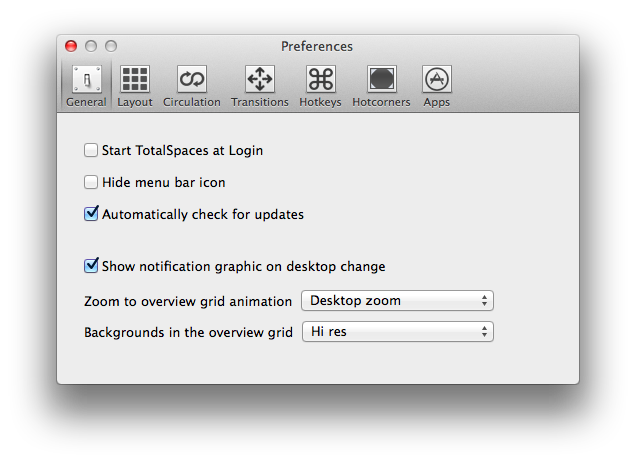Expand the Hi res backgrounds dropdown
636x463 pixels.
click(x=397, y=332)
